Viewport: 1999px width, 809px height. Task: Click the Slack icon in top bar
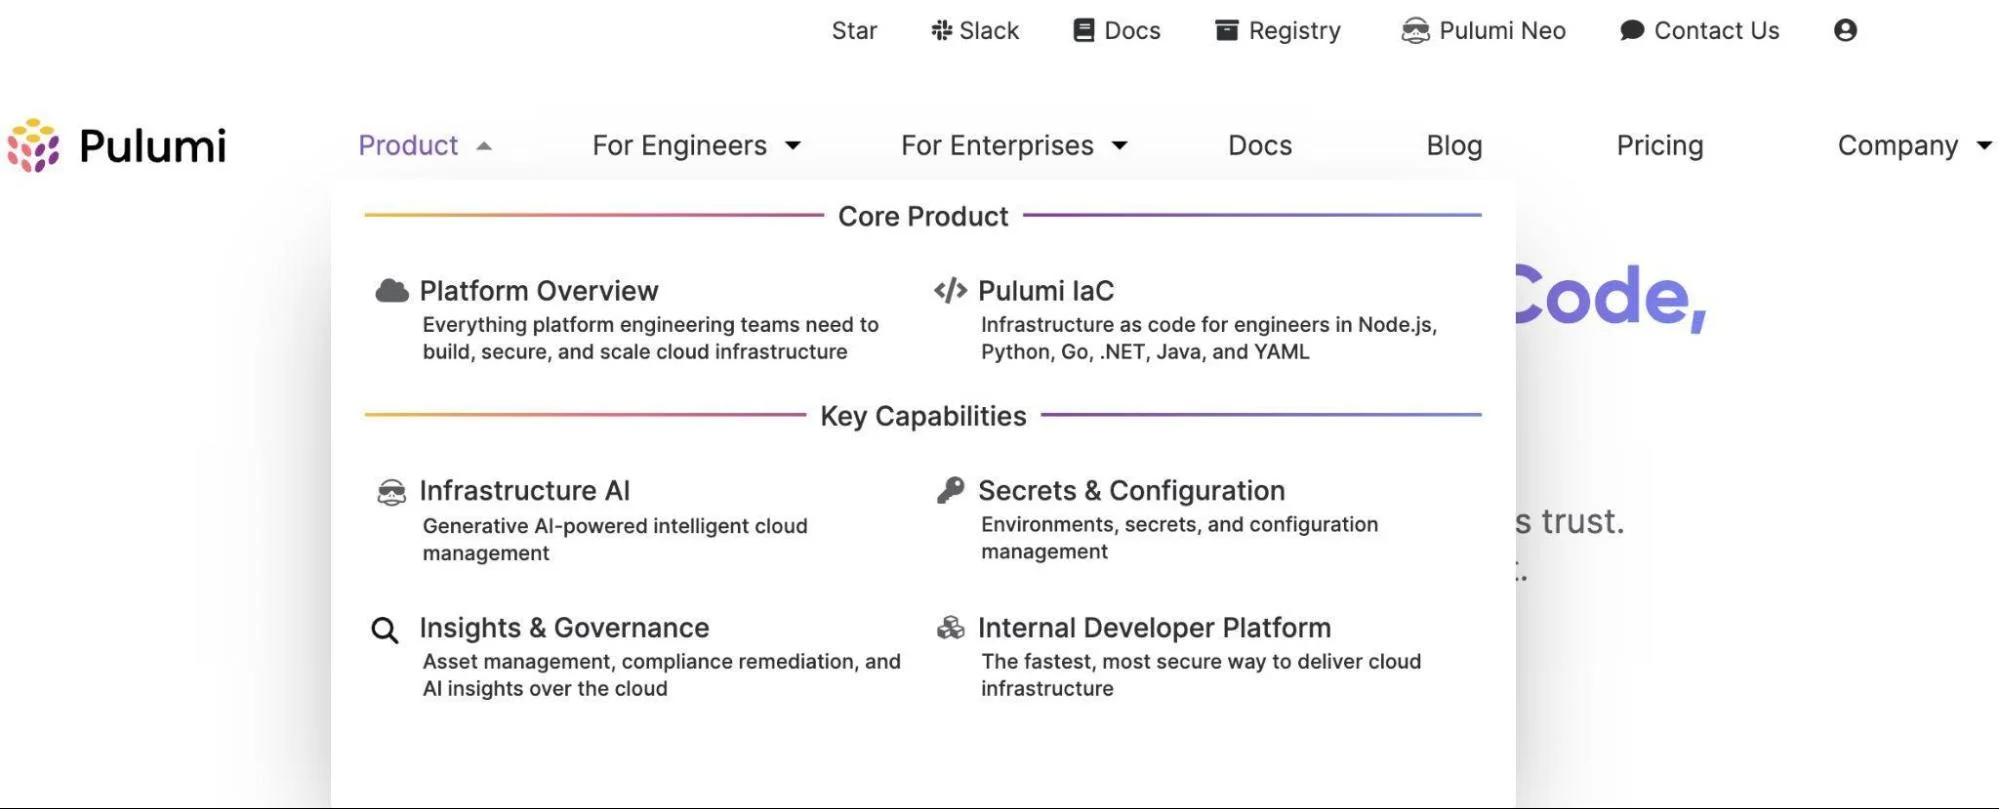click(941, 31)
